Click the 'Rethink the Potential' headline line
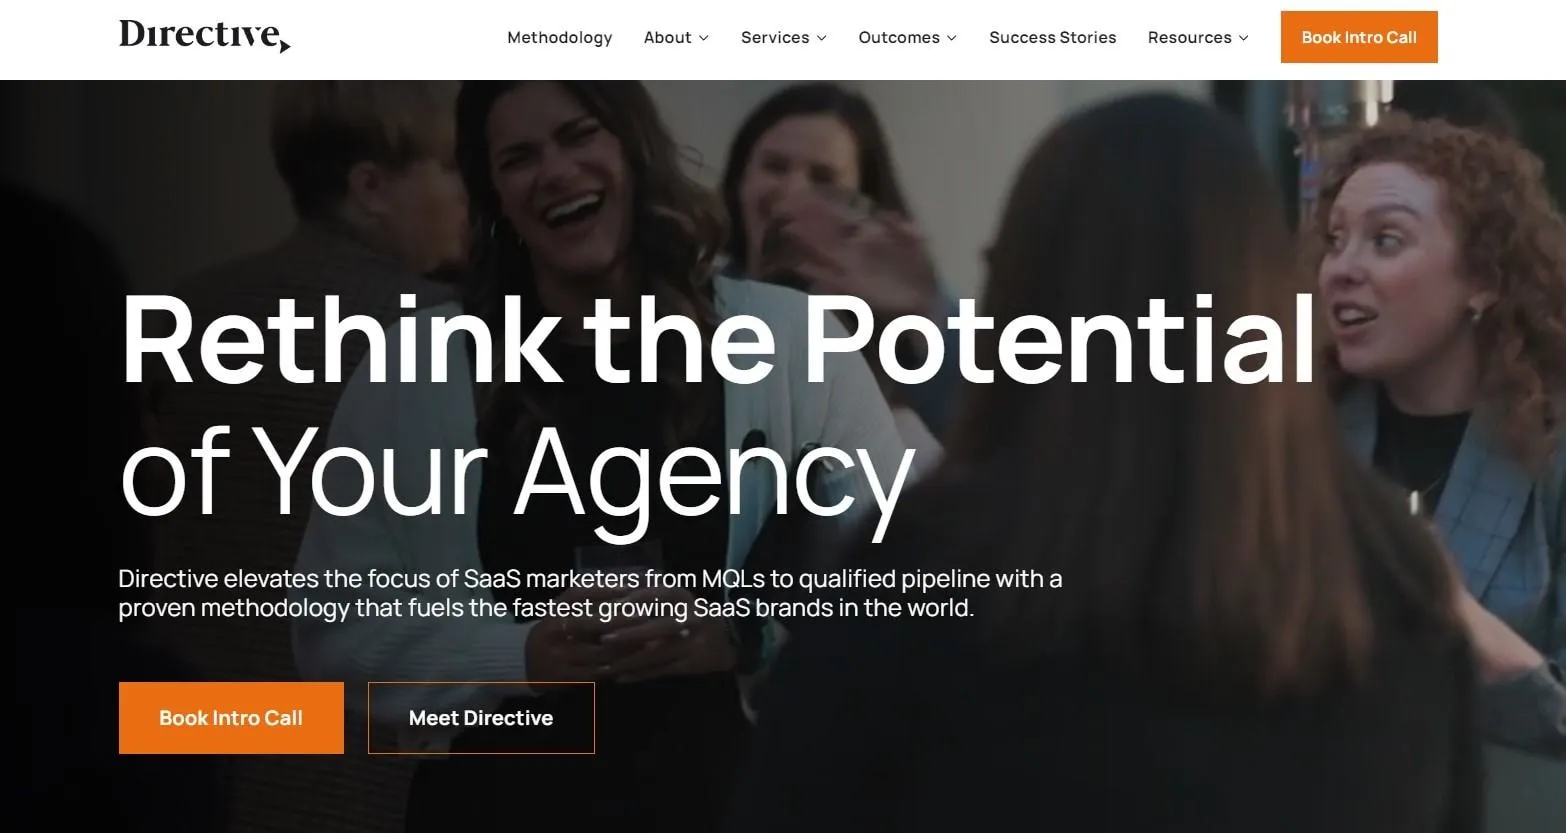This screenshot has width=1566, height=833. pyautogui.click(x=718, y=339)
